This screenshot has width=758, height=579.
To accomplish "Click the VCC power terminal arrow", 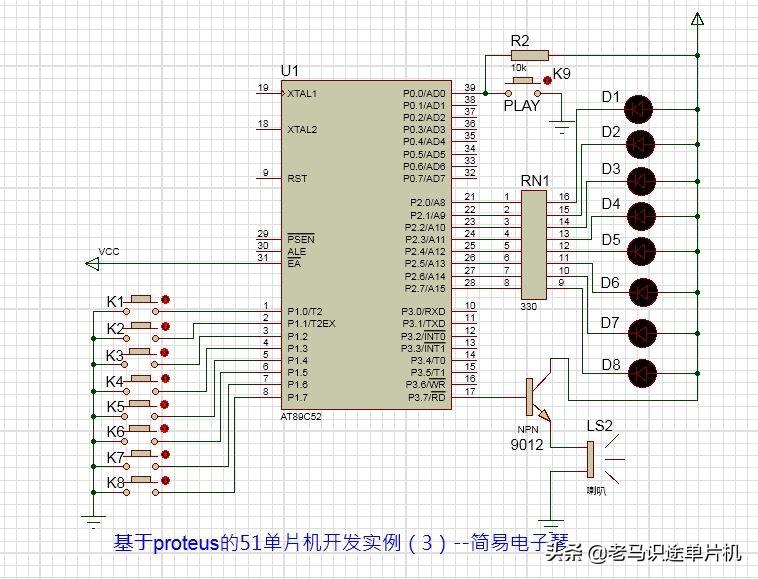I will [92, 264].
